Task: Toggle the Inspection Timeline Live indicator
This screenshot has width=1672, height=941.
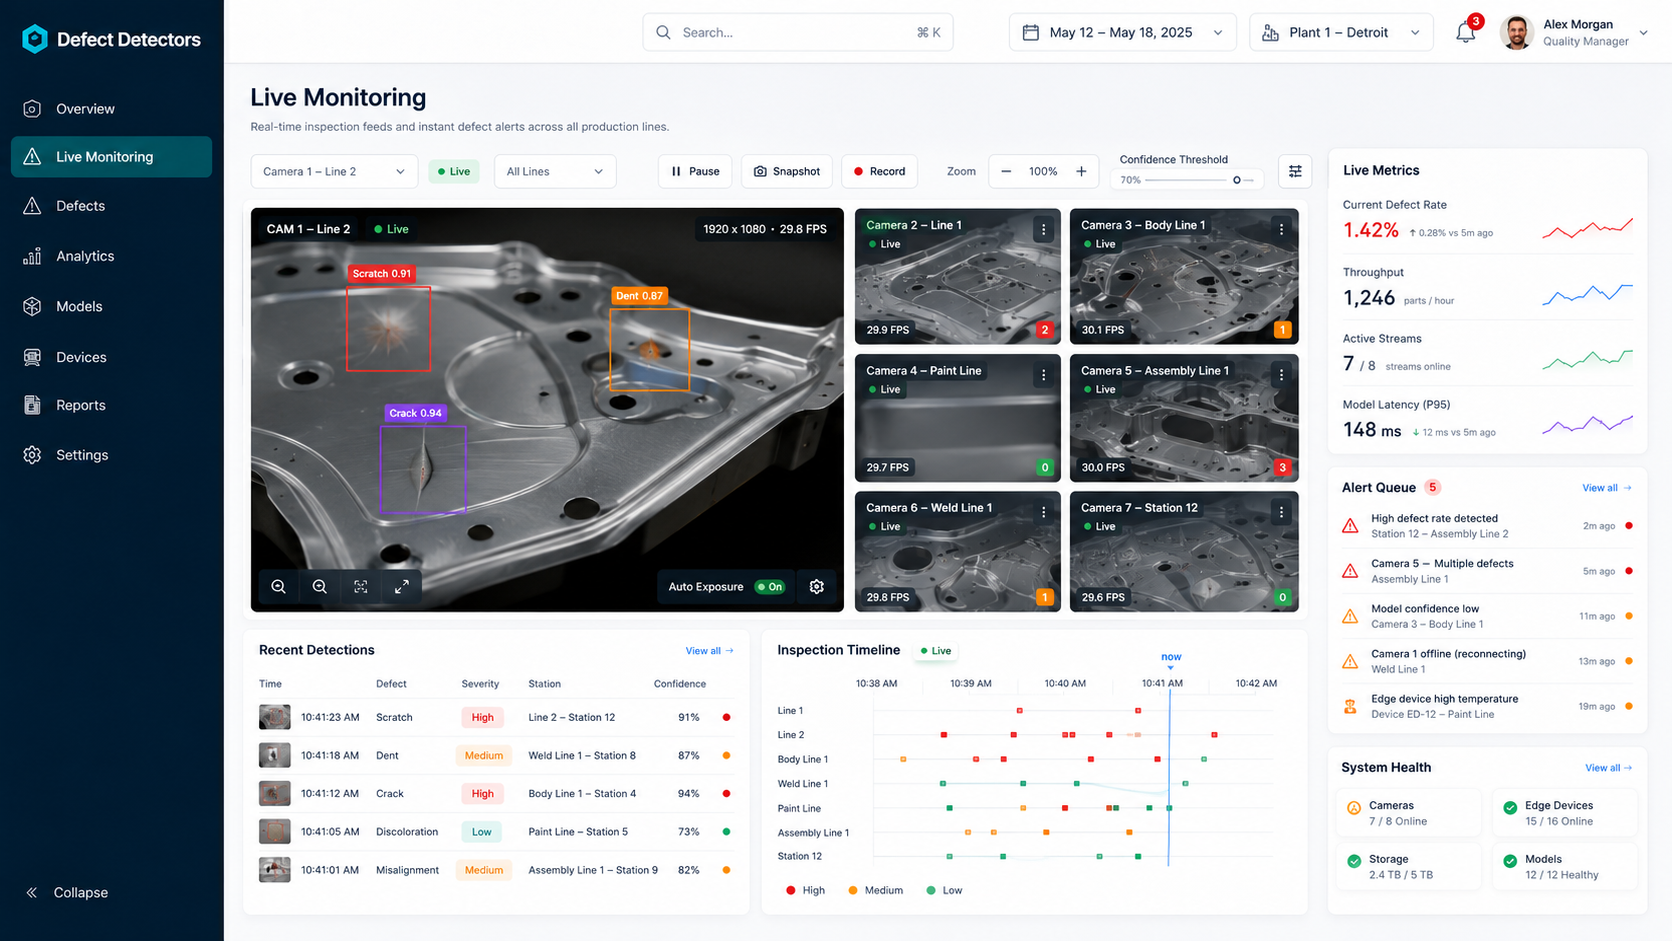Action: point(936,651)
